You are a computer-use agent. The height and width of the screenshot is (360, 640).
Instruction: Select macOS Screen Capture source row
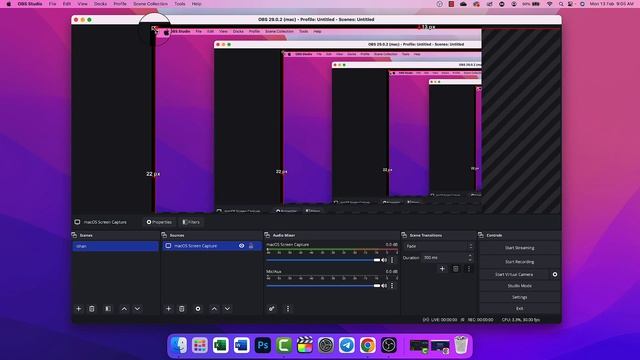[211, 246]
